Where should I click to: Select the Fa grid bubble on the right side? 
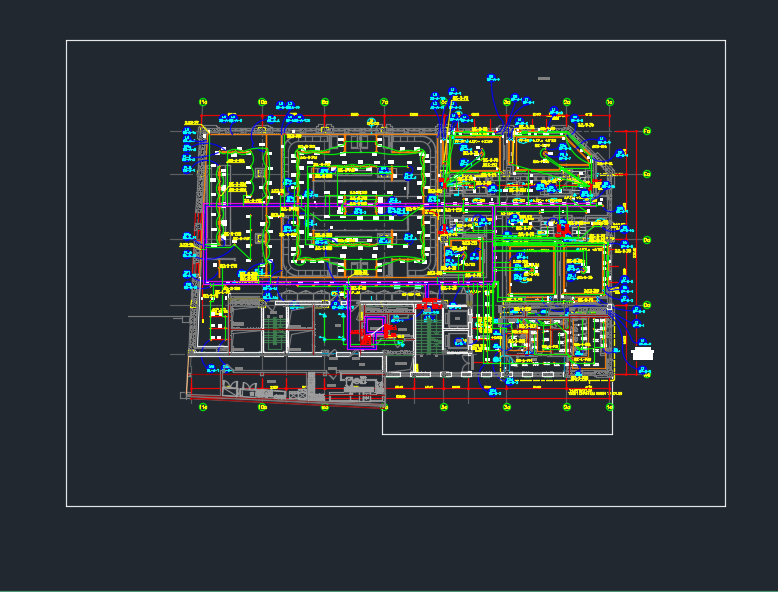click(x=647, y=132)
